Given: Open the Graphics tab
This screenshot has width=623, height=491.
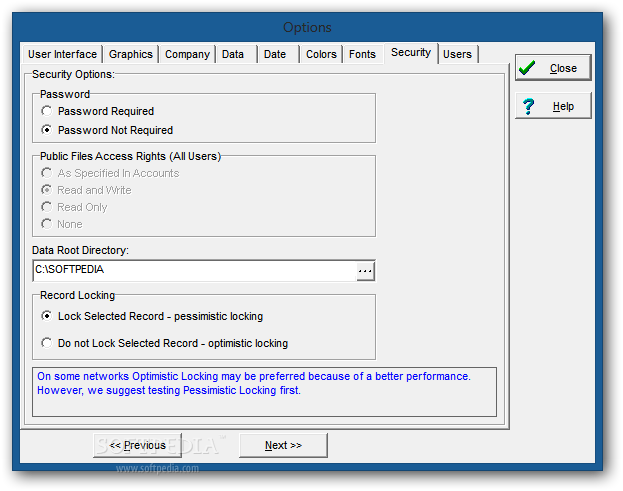Looking at the screenshot, I should point(131,54).
